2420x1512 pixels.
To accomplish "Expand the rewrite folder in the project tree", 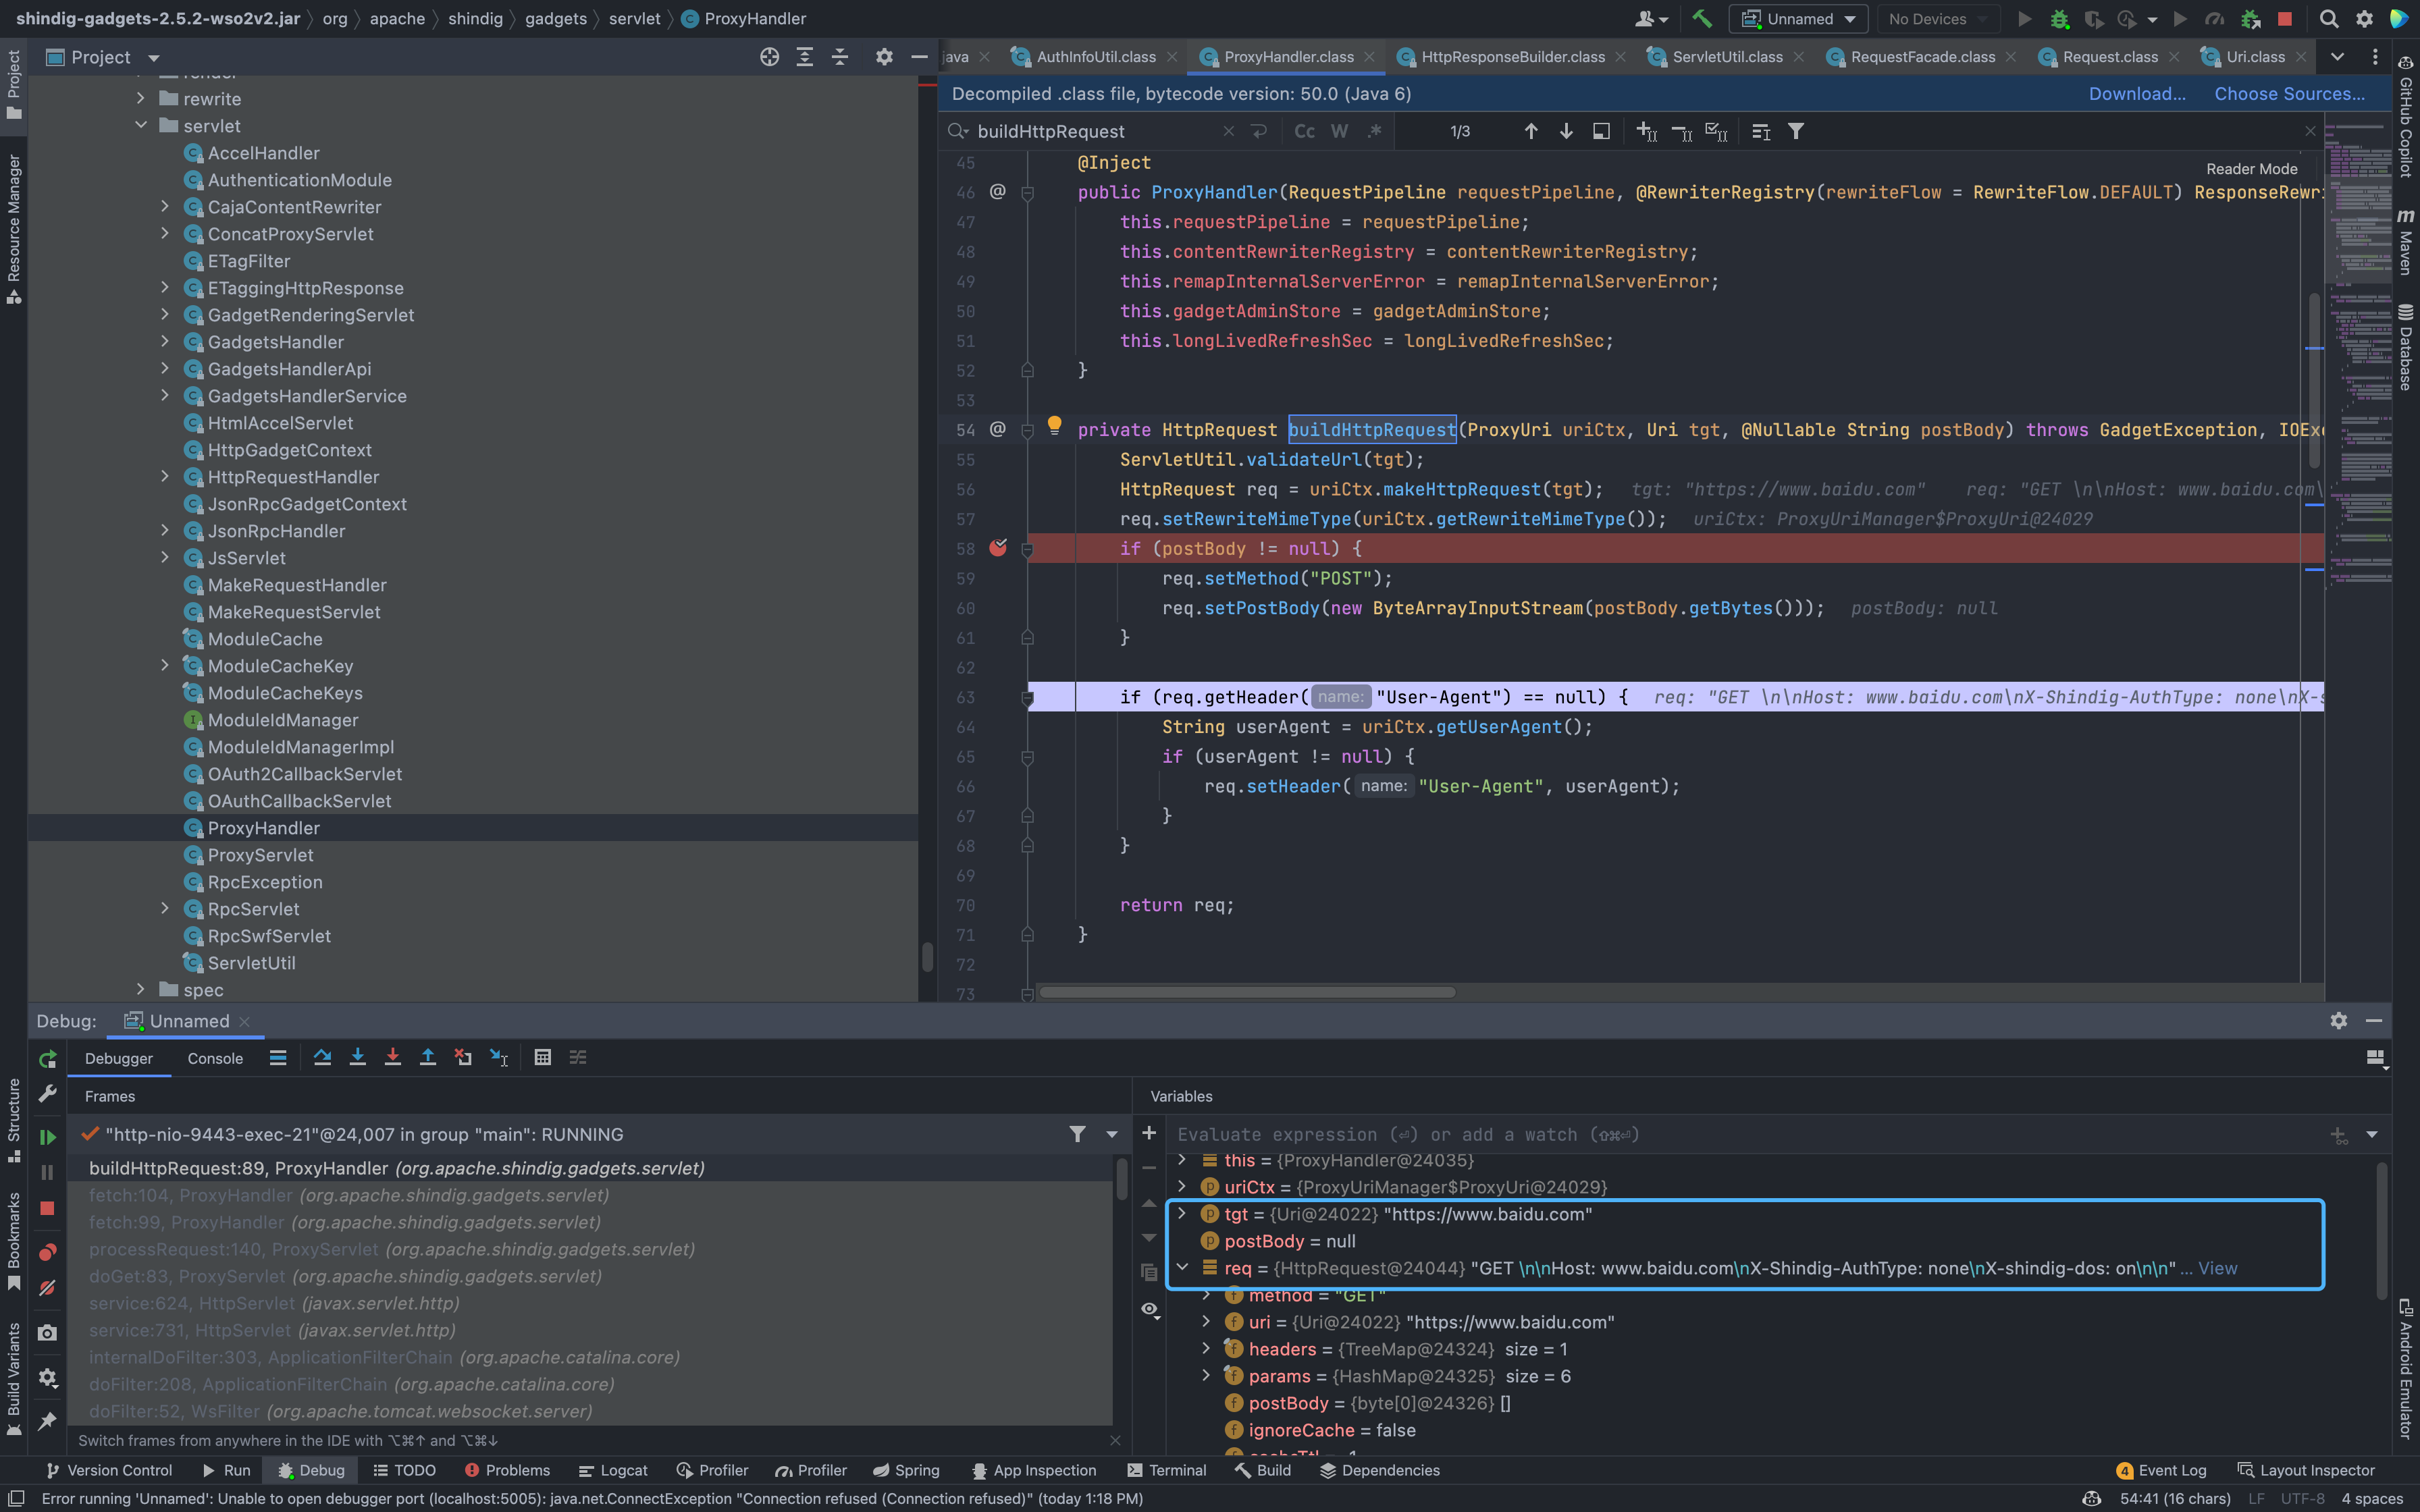I will click(141, 99).
